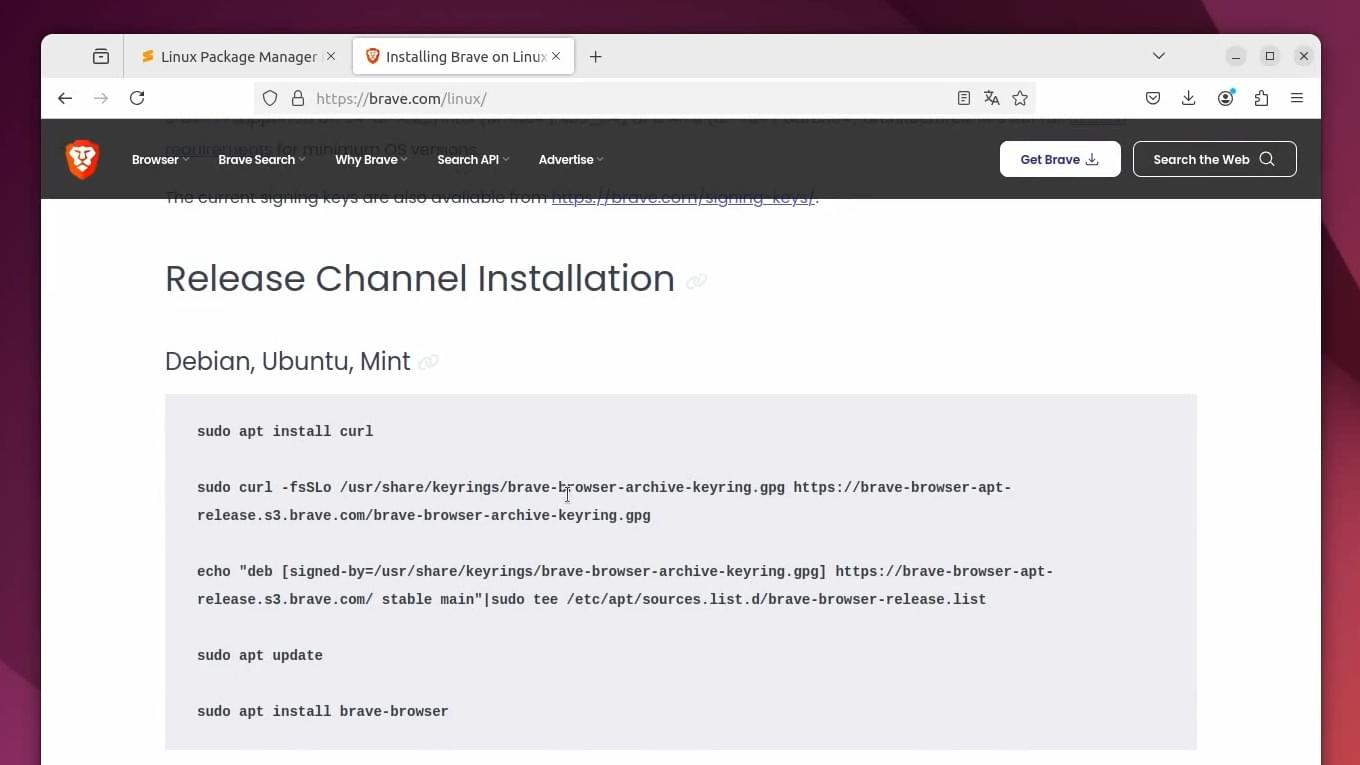The image size is (1360, 765).
Task: Click the Release Channel Installation heading
Action: pos(420,279)
